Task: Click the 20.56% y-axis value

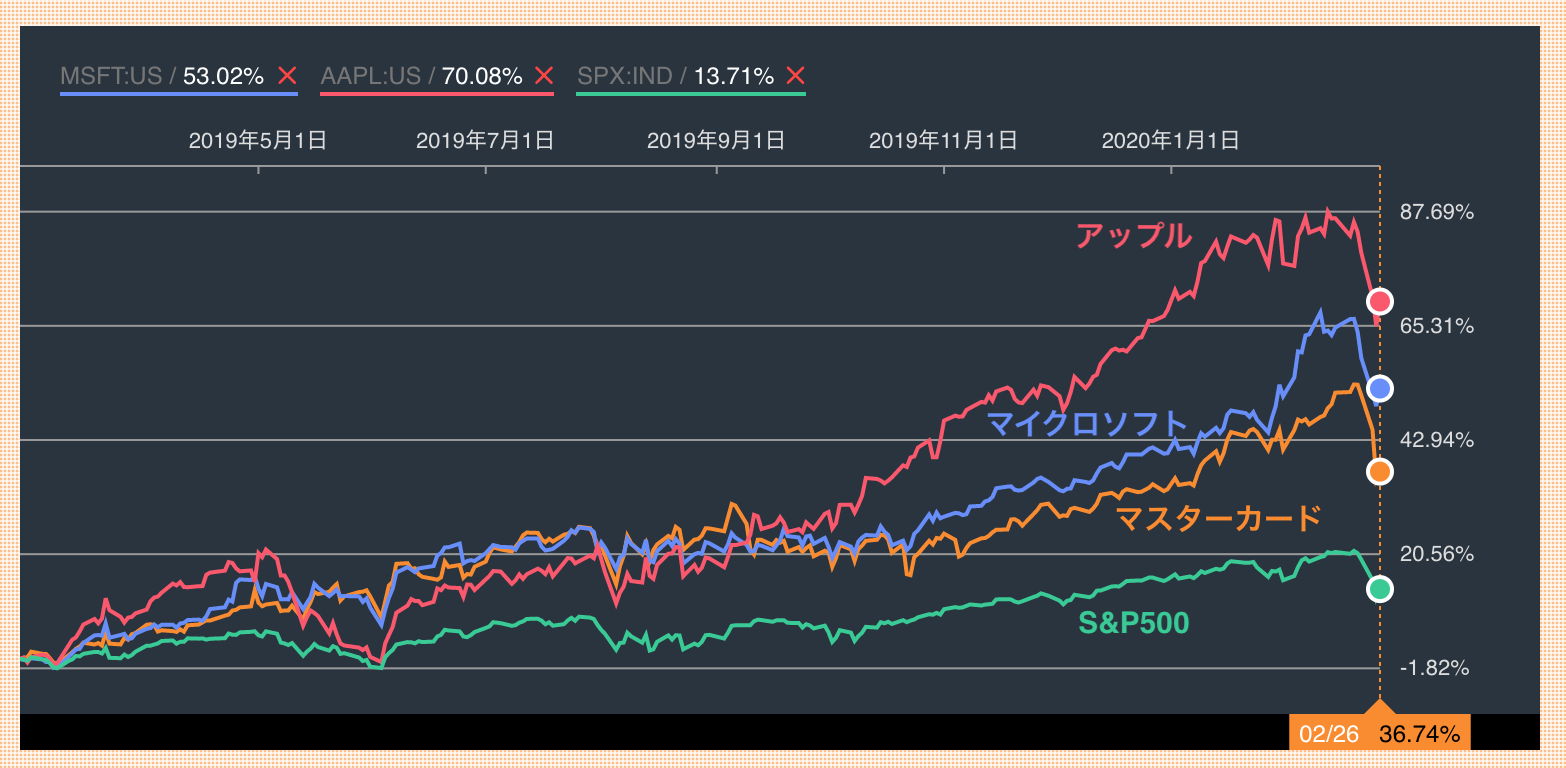Action: point(1436,554)
